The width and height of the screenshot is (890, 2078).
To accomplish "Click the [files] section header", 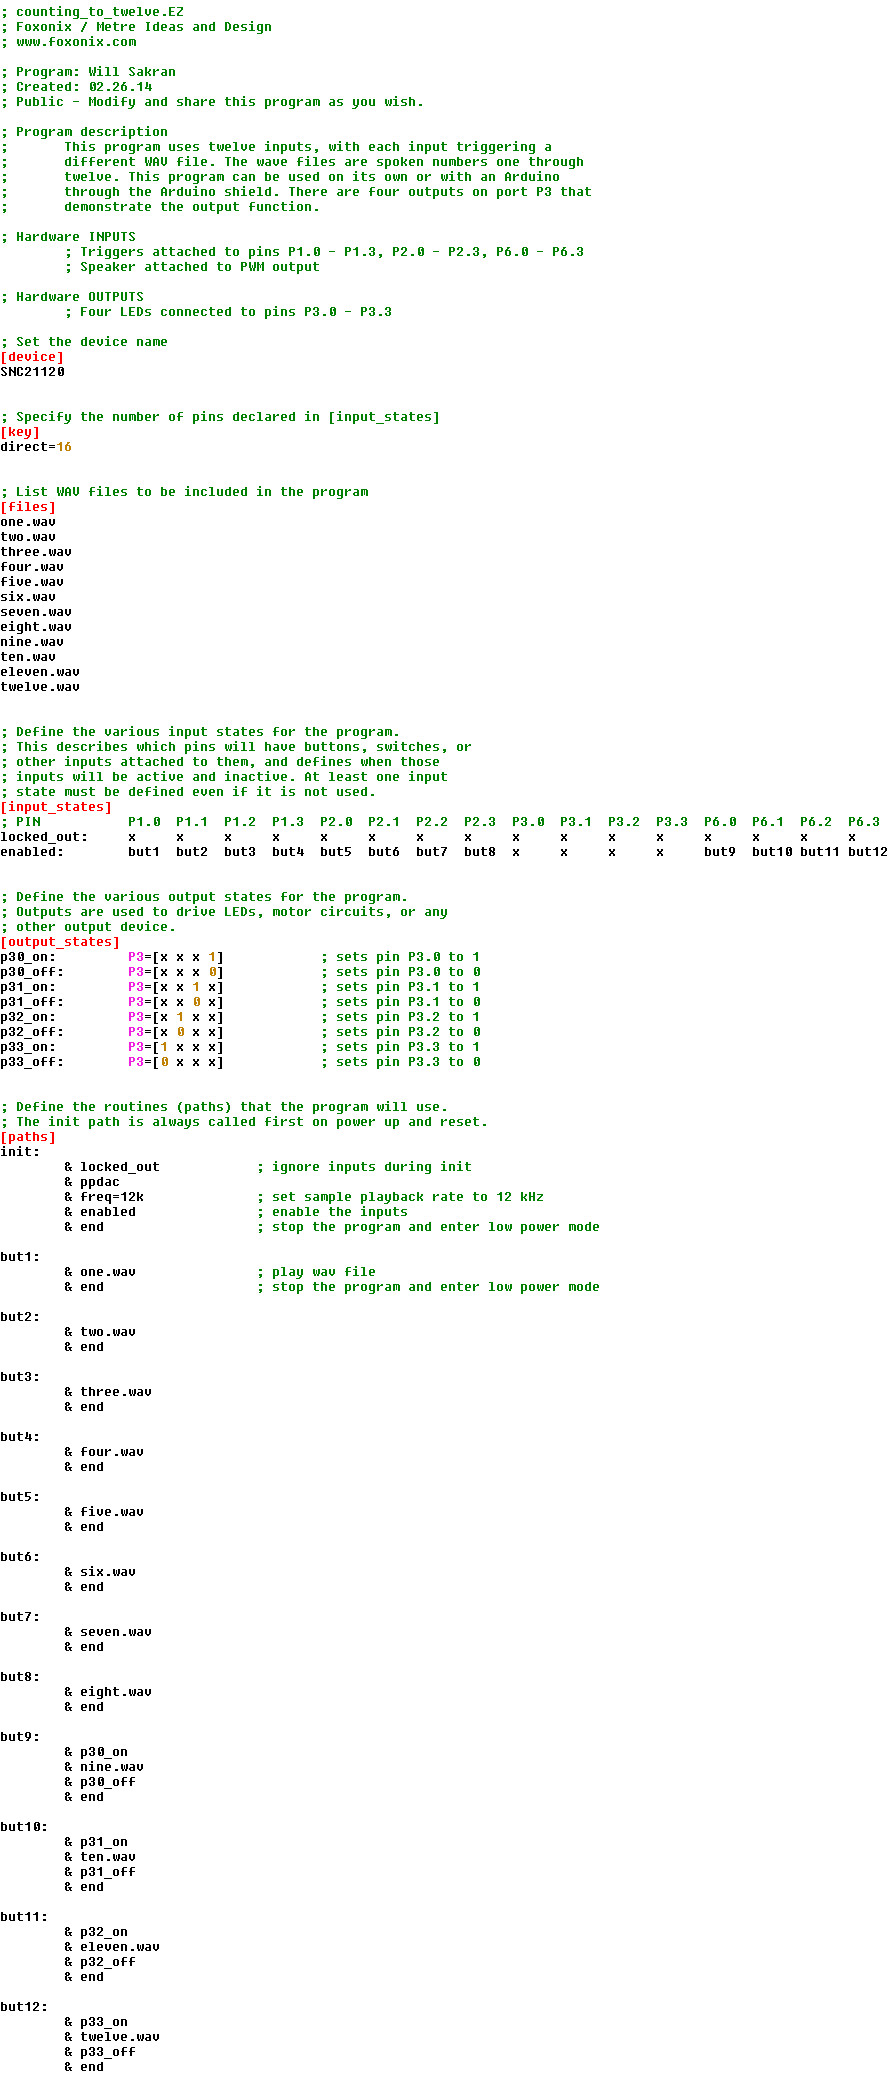I will click(28, 507).
